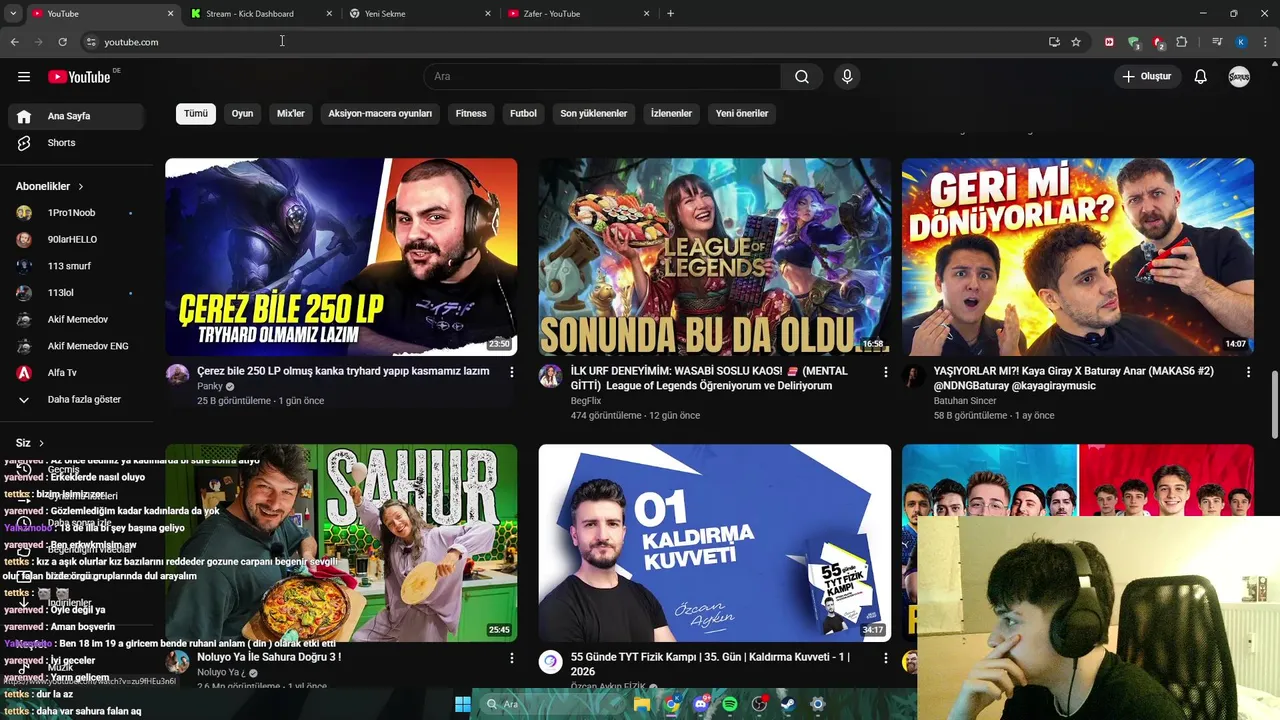Screen dimensions: 1280x720
Task: Go back in browser history
Action: pyautogui.click(x=14, y=42)
